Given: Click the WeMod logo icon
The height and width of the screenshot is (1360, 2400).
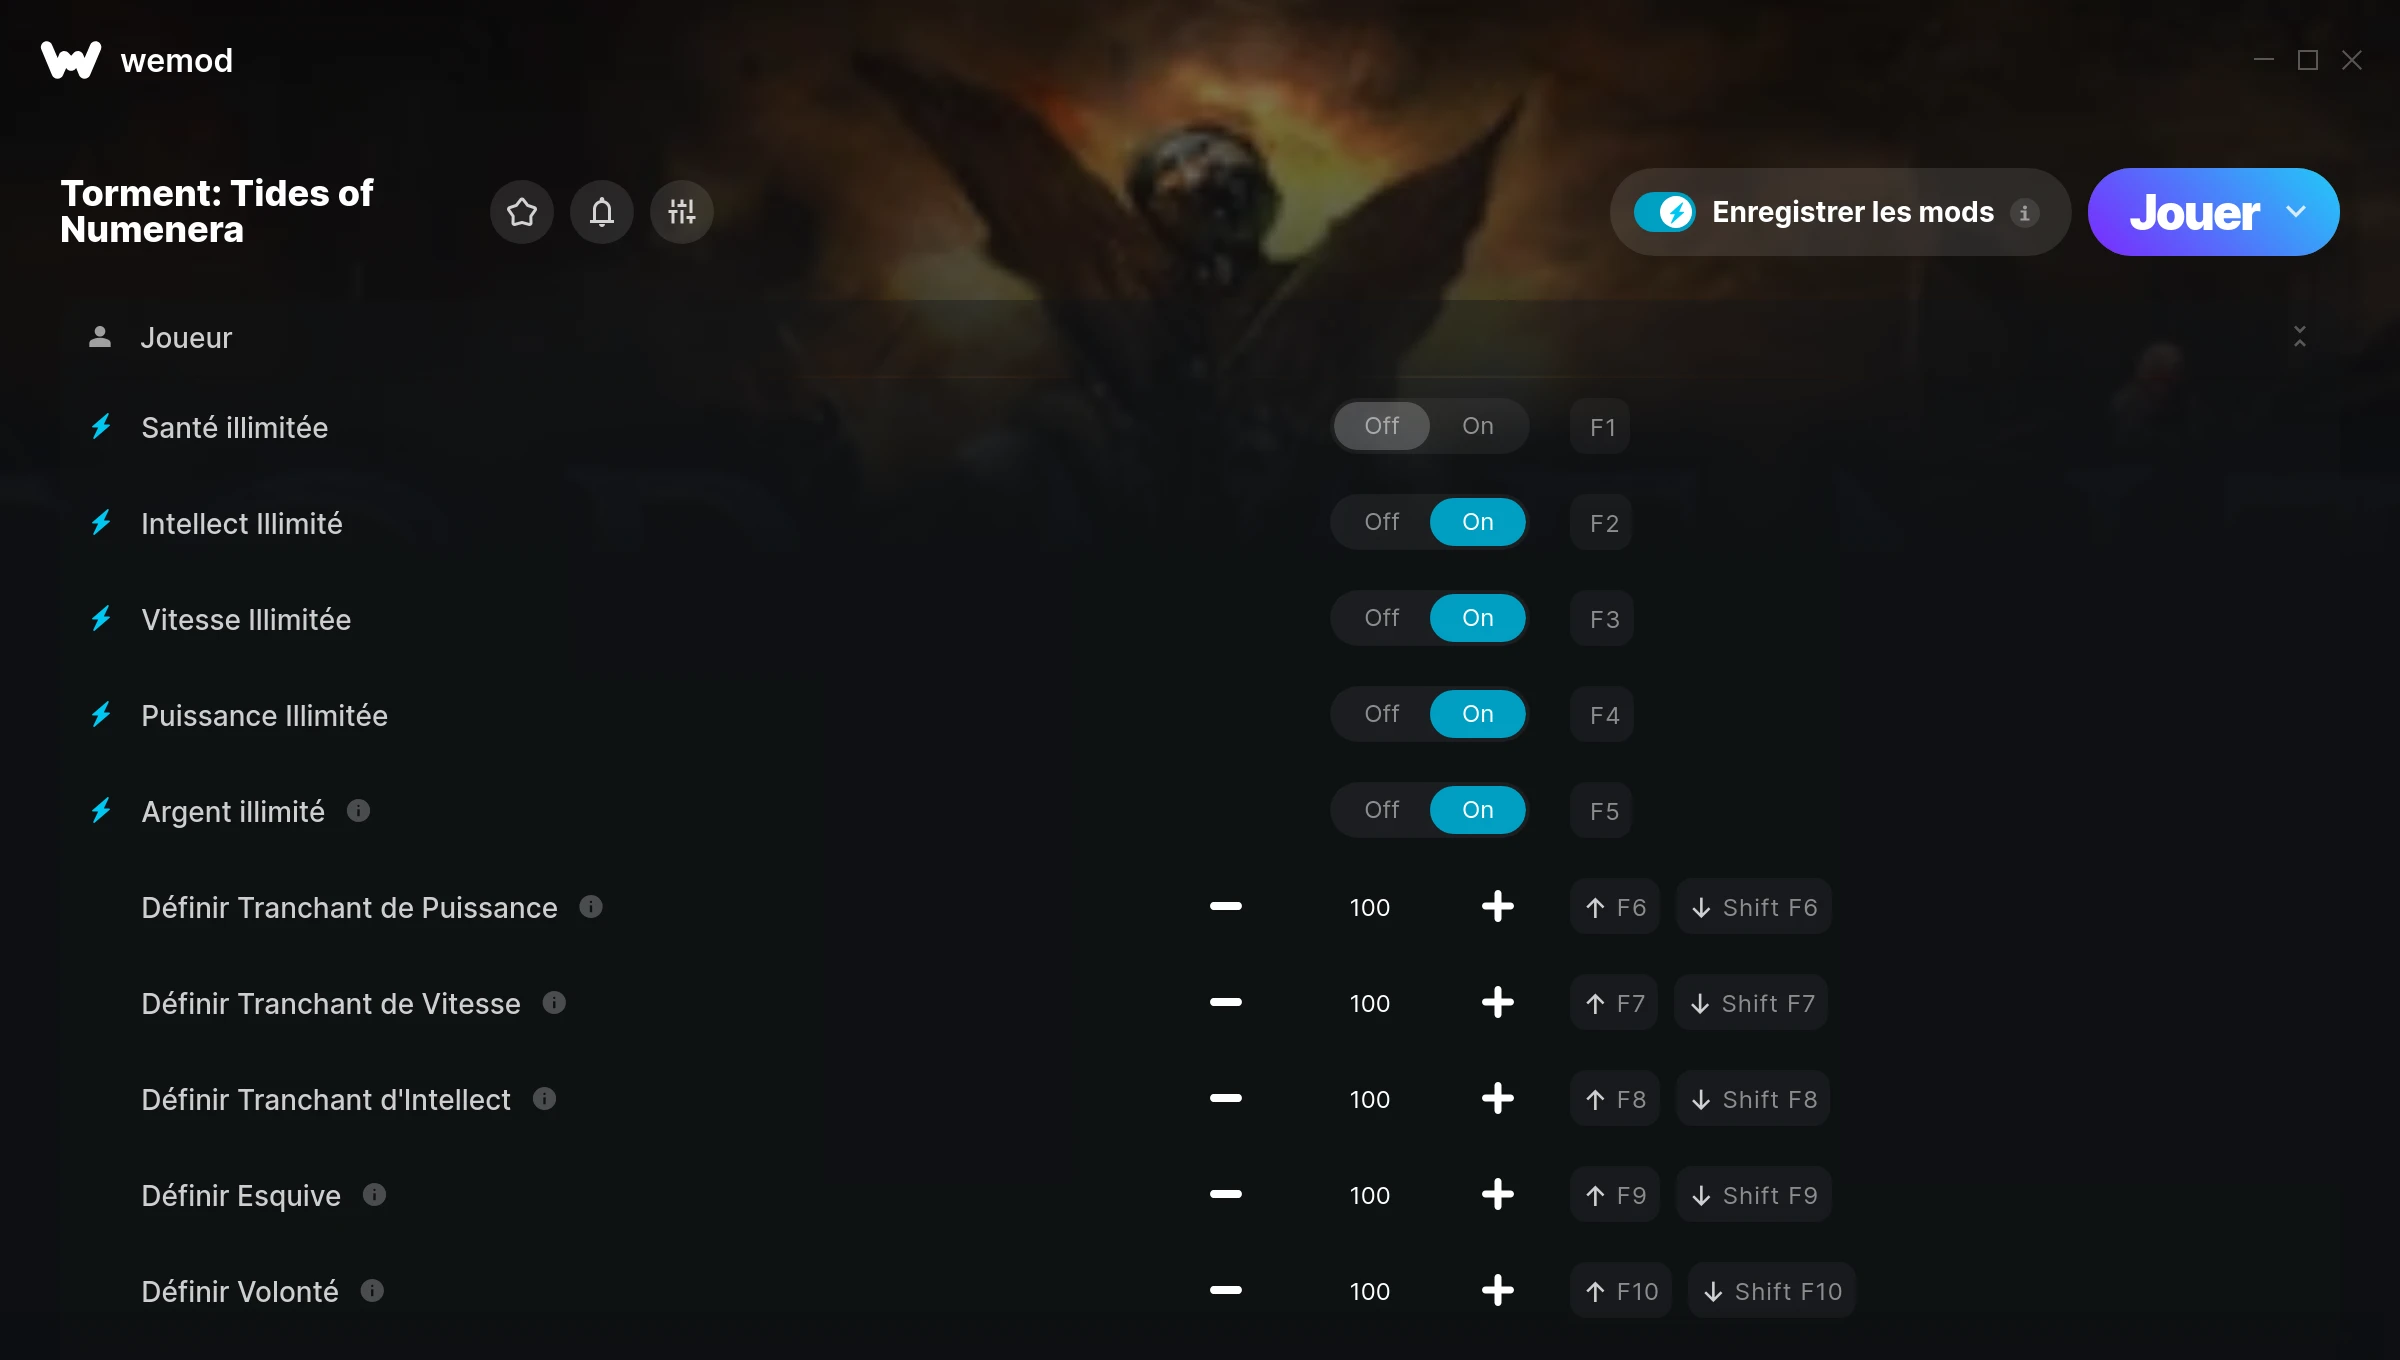Looking at the screenshot, I should coord(71,60).
